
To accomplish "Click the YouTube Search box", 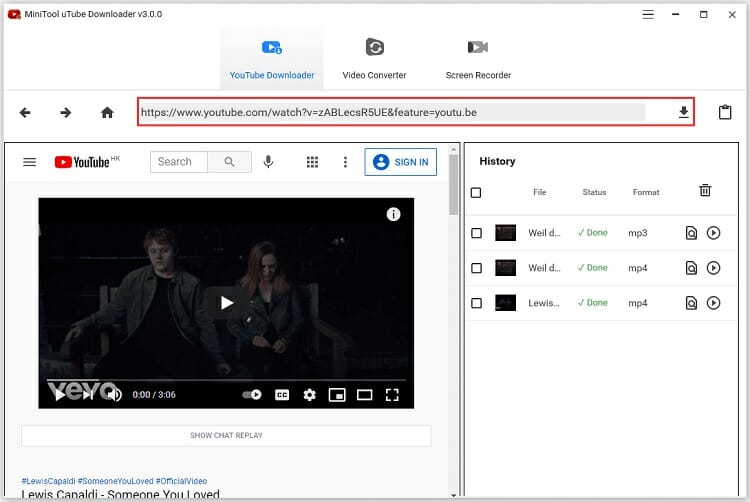I will click(179, 162).
